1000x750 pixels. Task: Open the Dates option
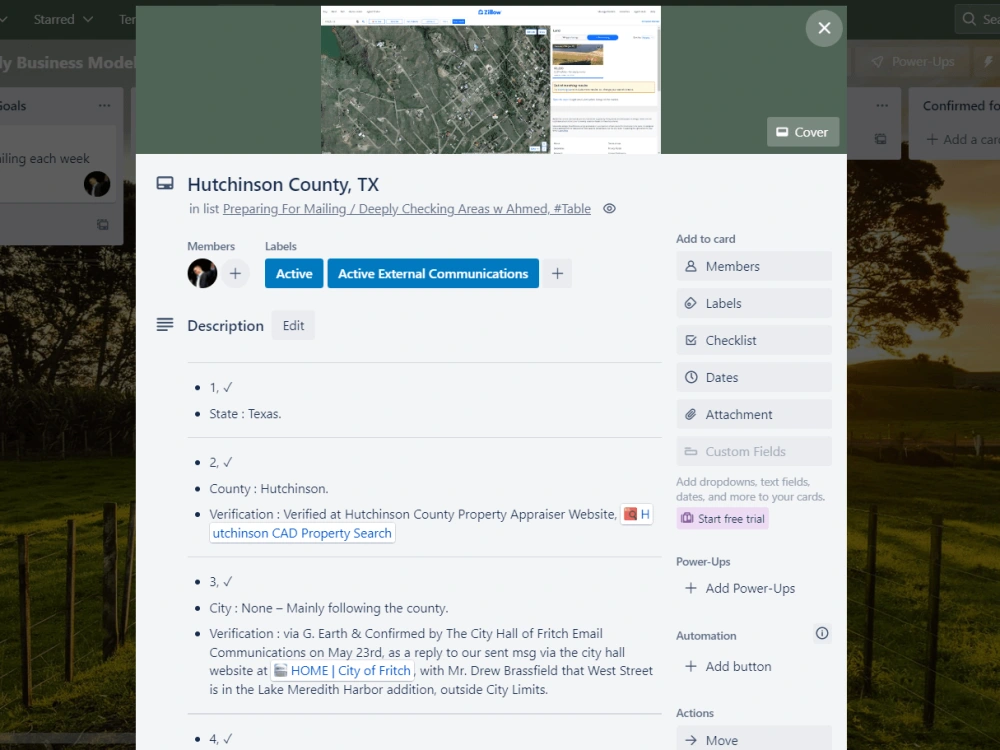tap(754, 378)
